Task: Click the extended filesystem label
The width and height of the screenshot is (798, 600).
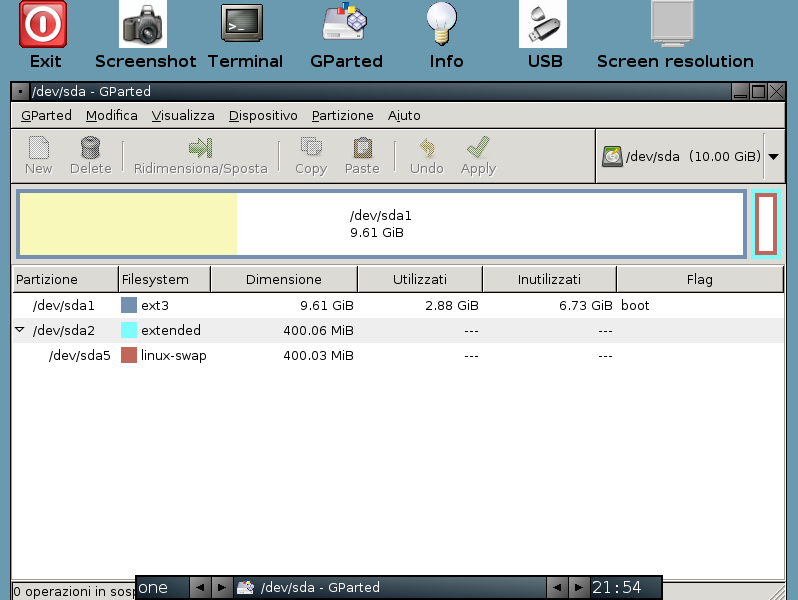Action: (171, 330)
